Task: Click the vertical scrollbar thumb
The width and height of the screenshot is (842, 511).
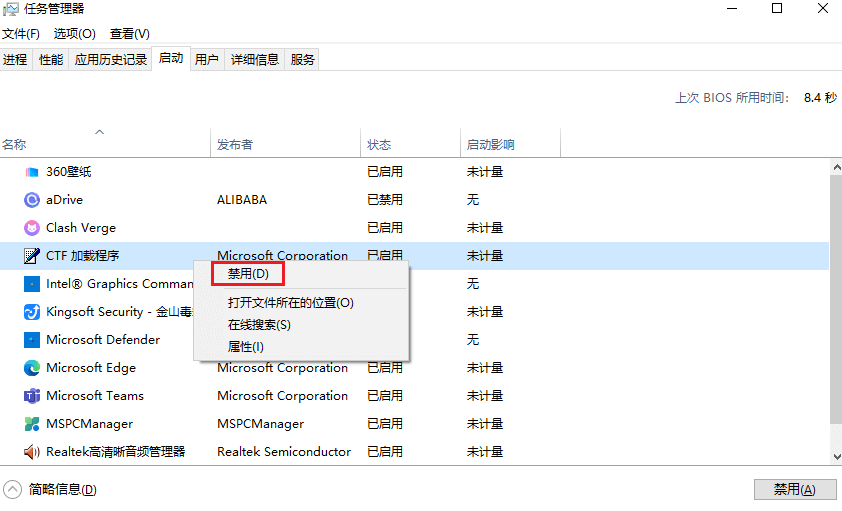Action: coord(836,299)
